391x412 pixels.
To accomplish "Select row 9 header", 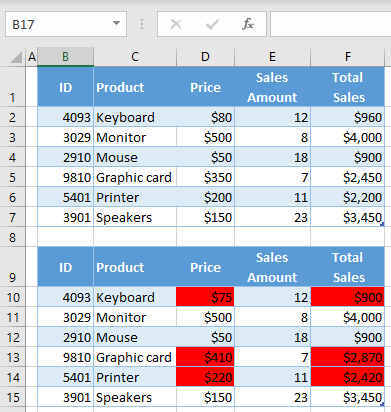I will coord(13,267).
